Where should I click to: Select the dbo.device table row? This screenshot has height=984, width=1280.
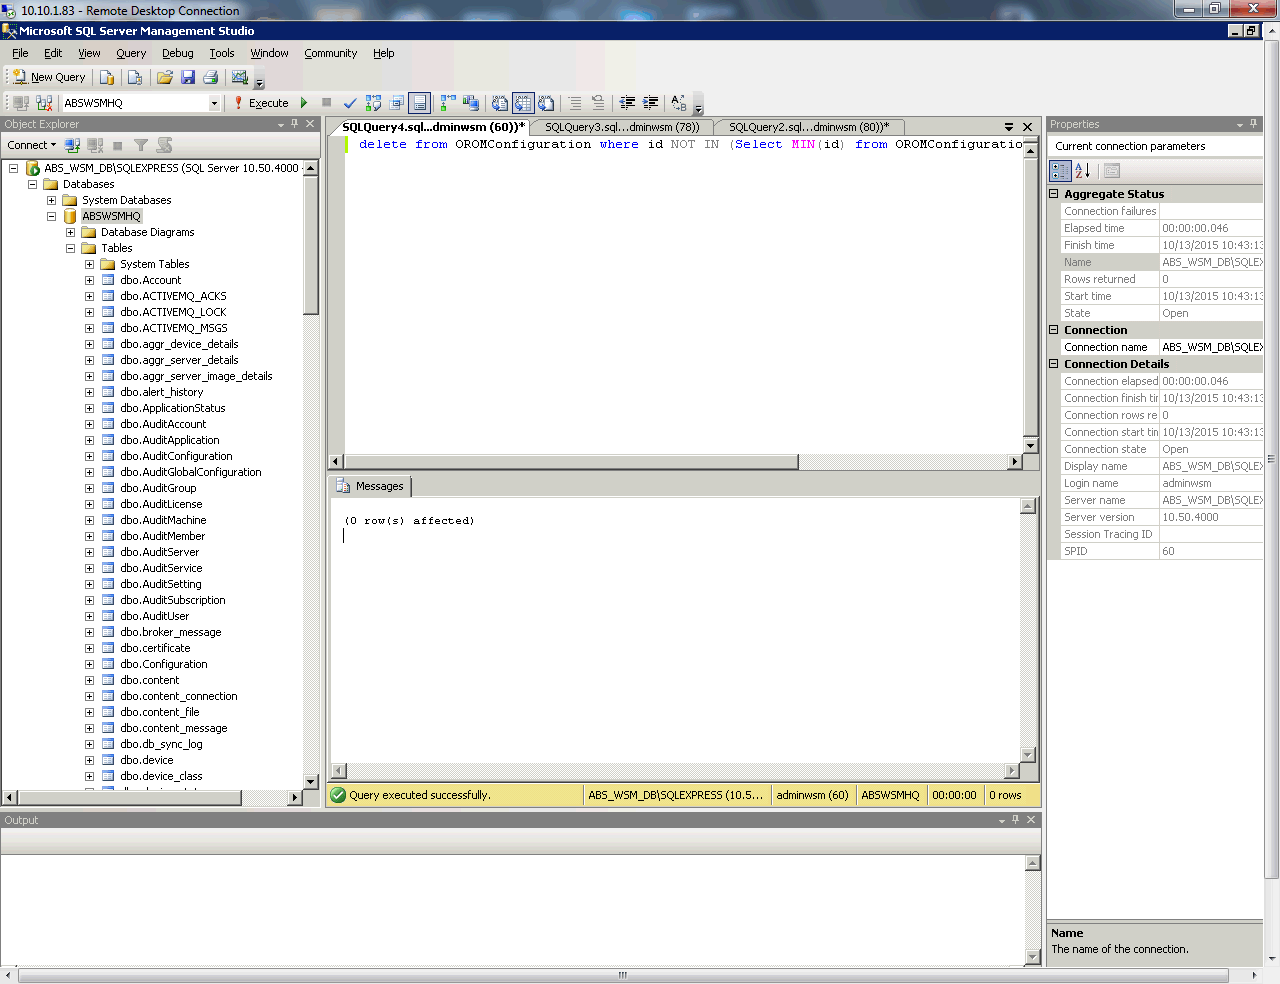pyautogui.click(x=147, y=760)
